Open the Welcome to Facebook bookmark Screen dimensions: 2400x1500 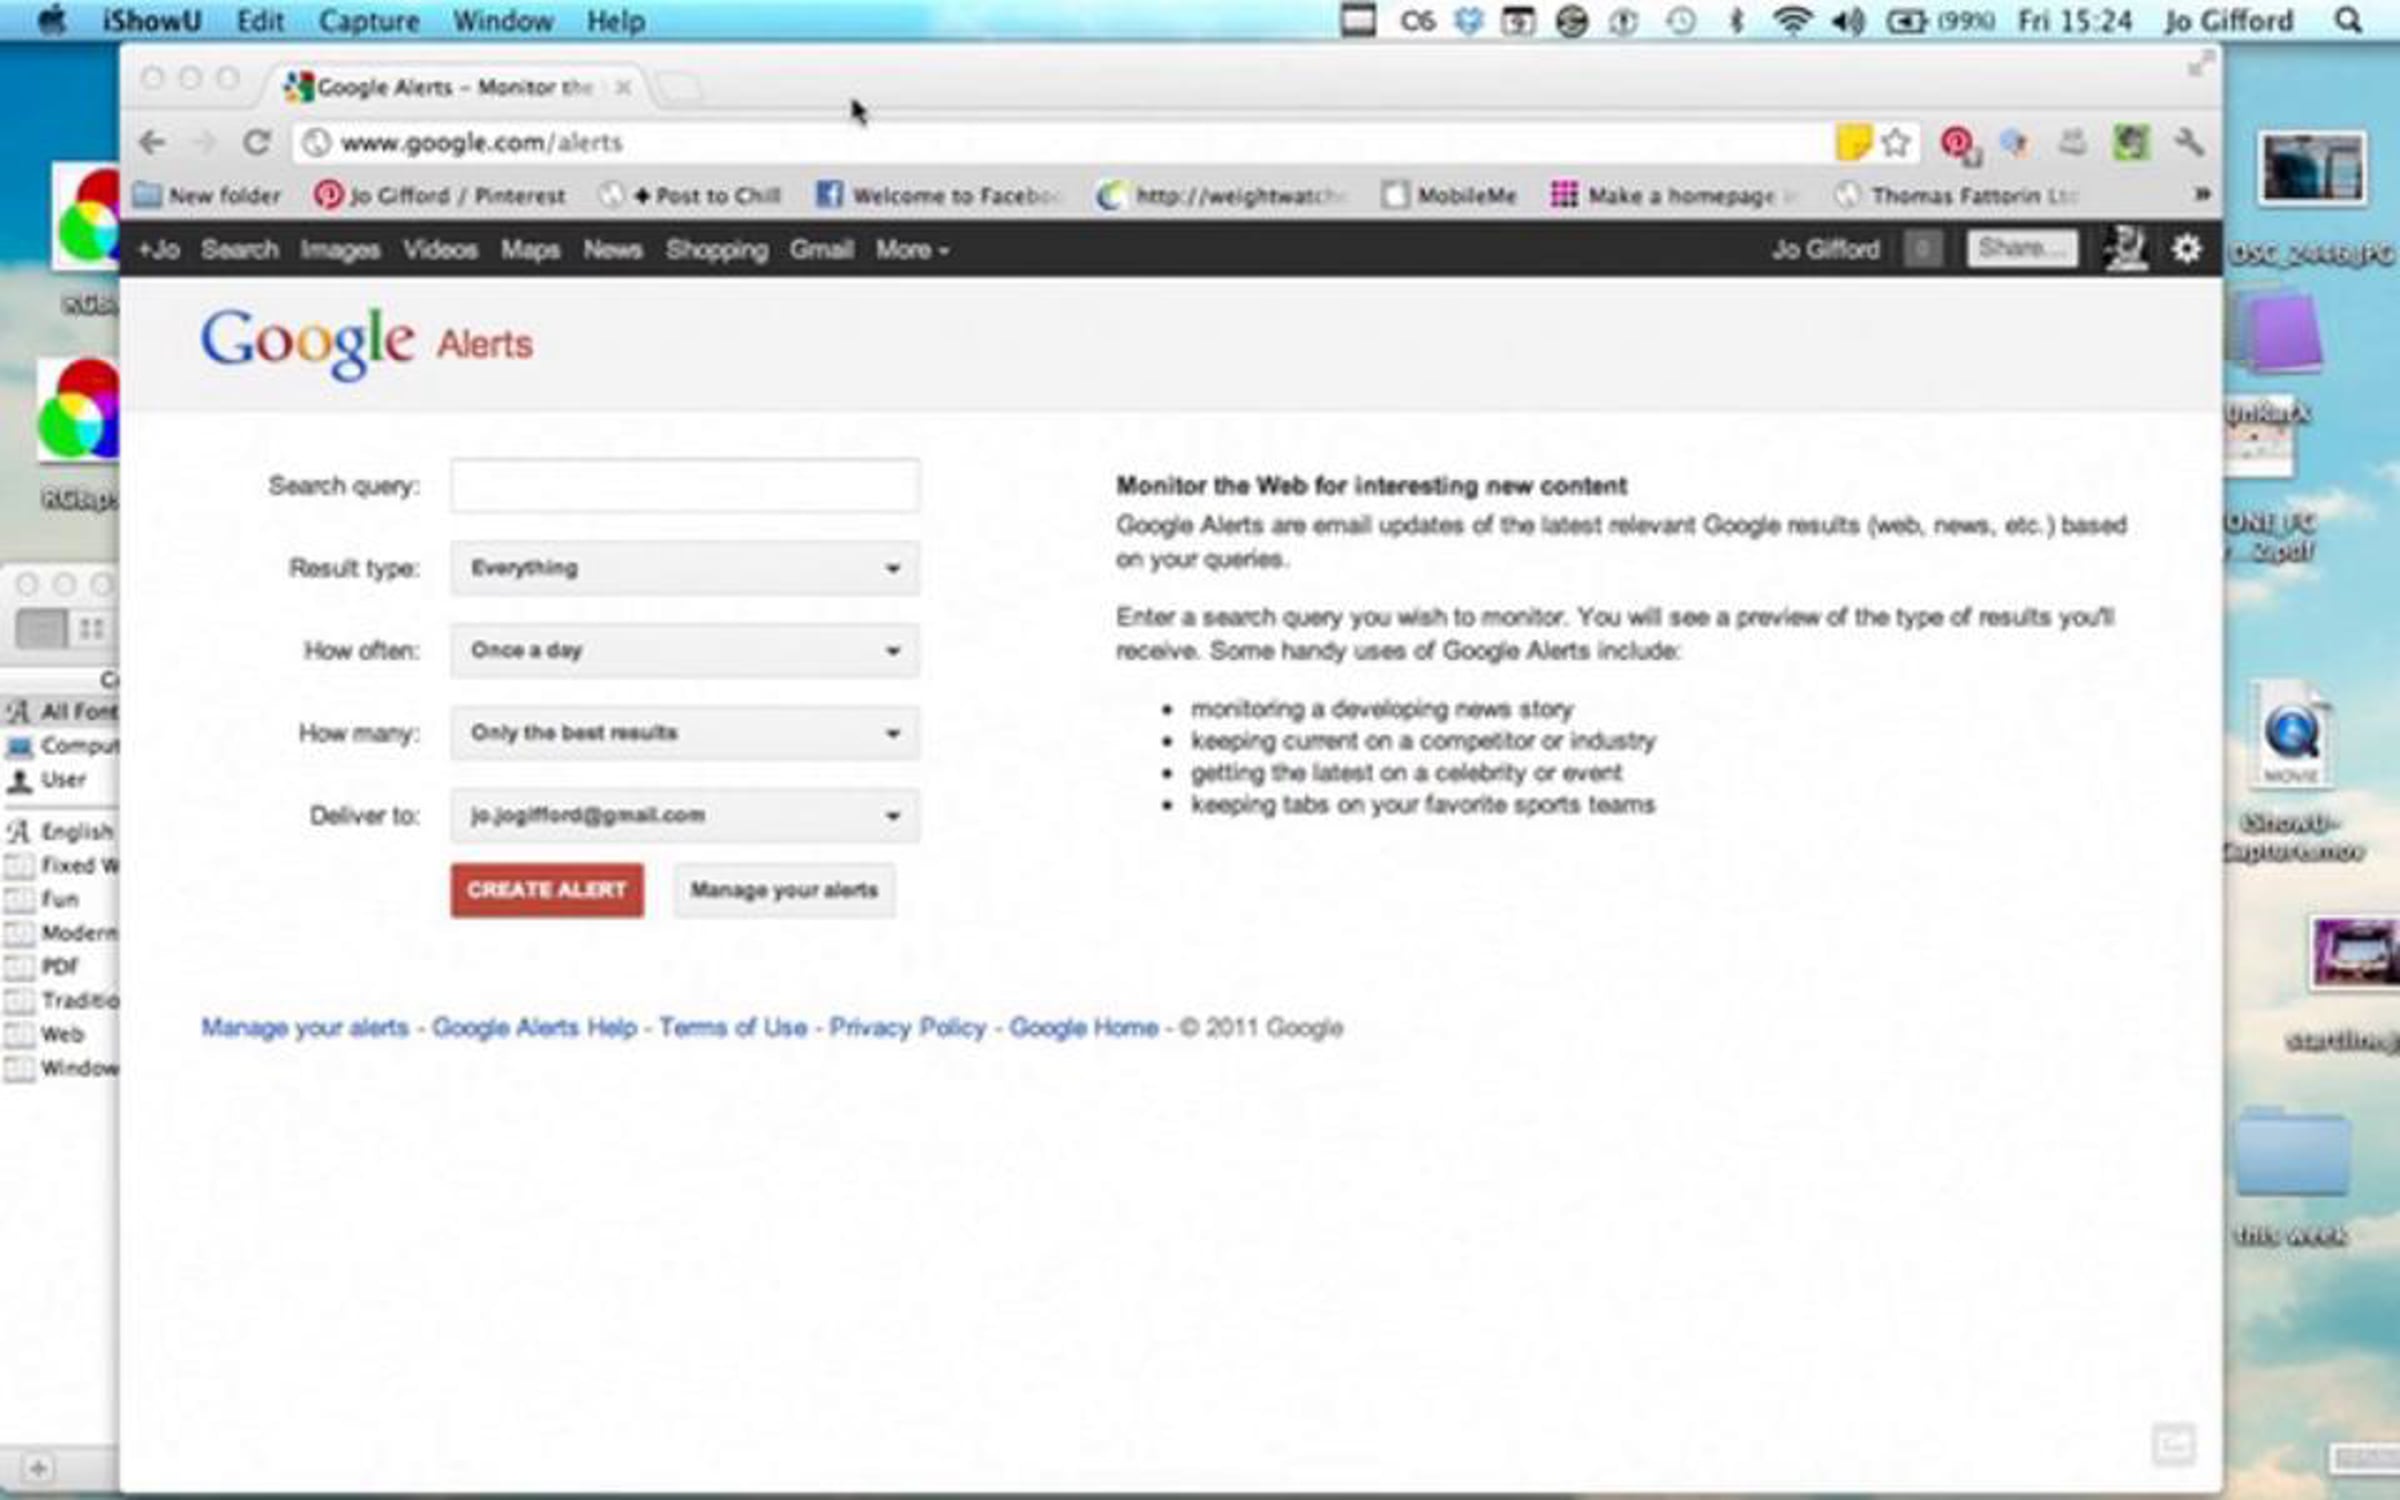[938, 195]
